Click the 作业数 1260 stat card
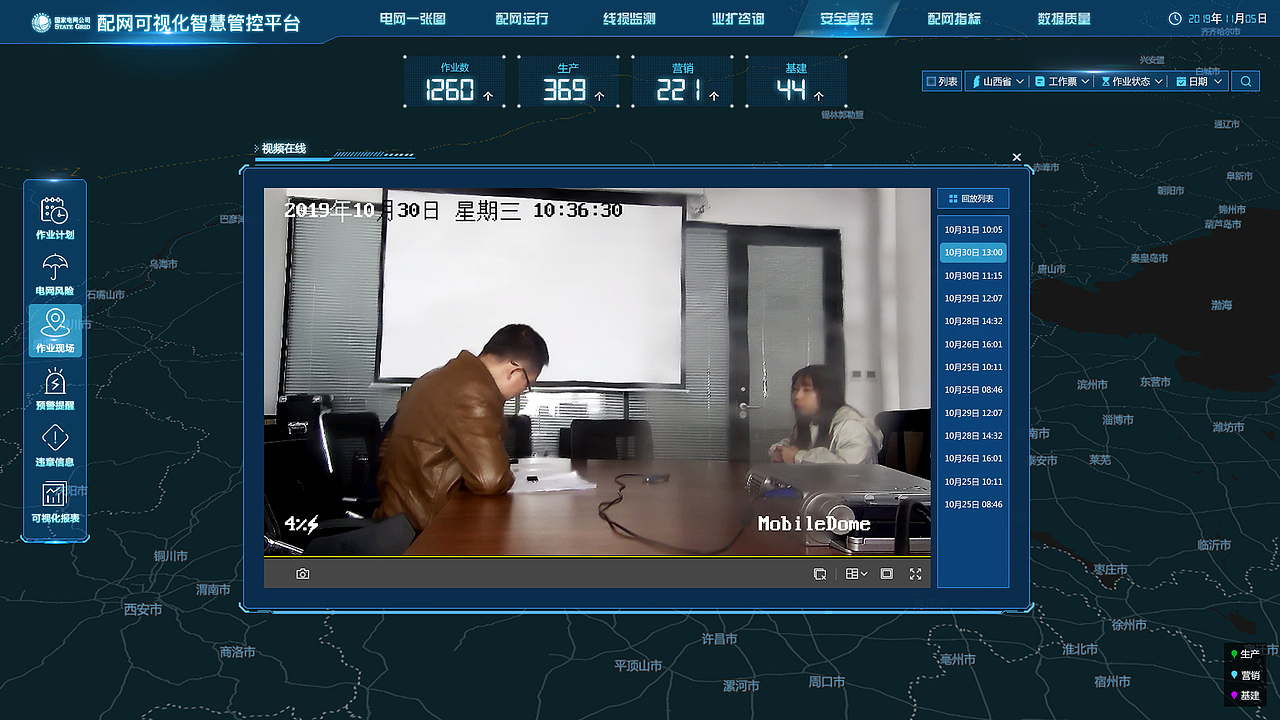The image size is (1280, 720). pos(455,82)
